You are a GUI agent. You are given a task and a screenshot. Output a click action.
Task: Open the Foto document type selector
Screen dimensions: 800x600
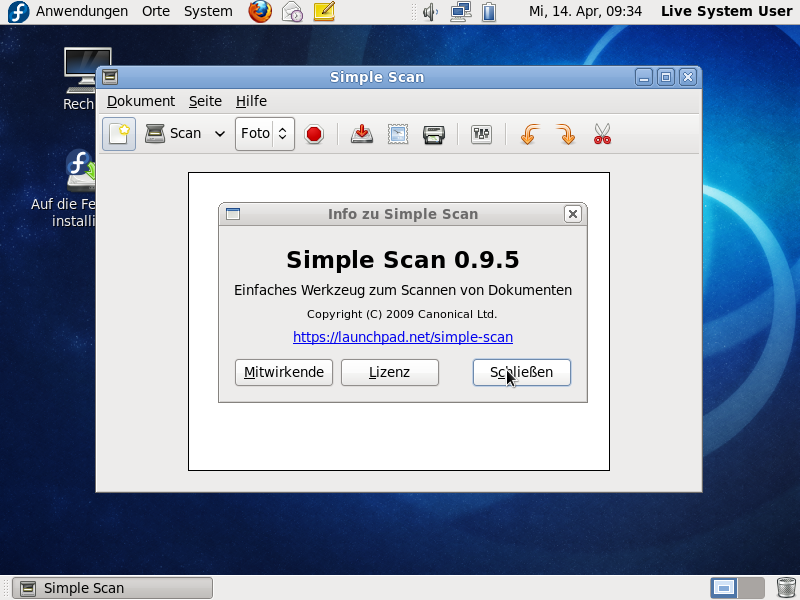click(264, 134)
